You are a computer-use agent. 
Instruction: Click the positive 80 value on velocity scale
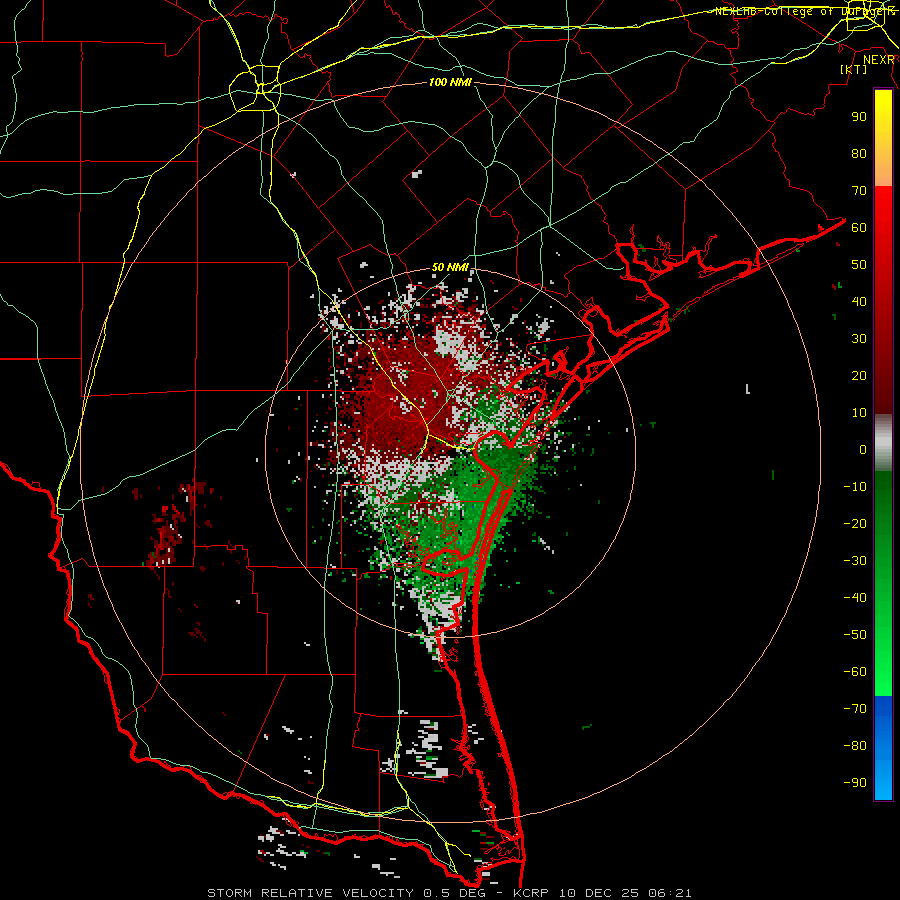point(859,153)
